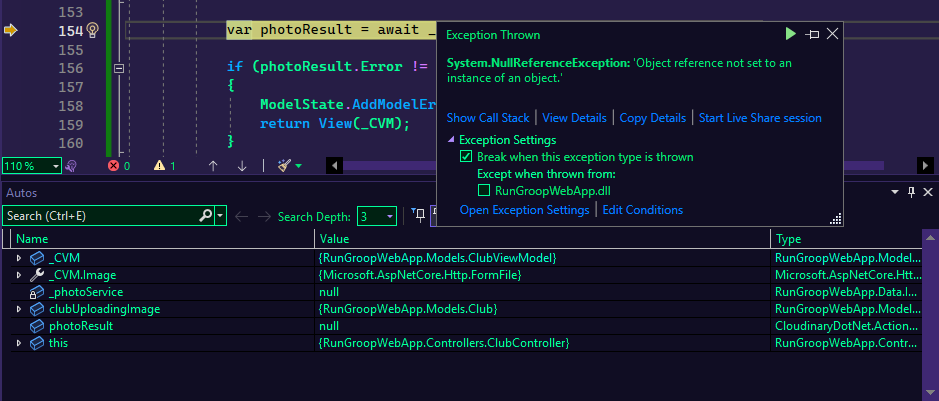Screen dimensions: 939x401
Task: Click the Value column header in Autos
Action: (543, 239)
